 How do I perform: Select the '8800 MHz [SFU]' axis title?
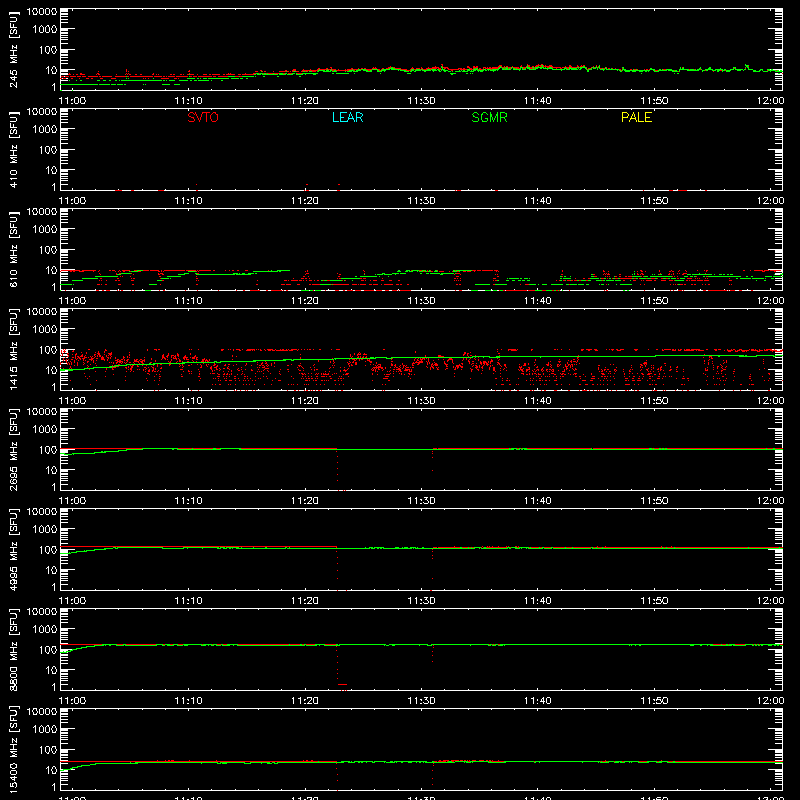[x=13, y=649]
